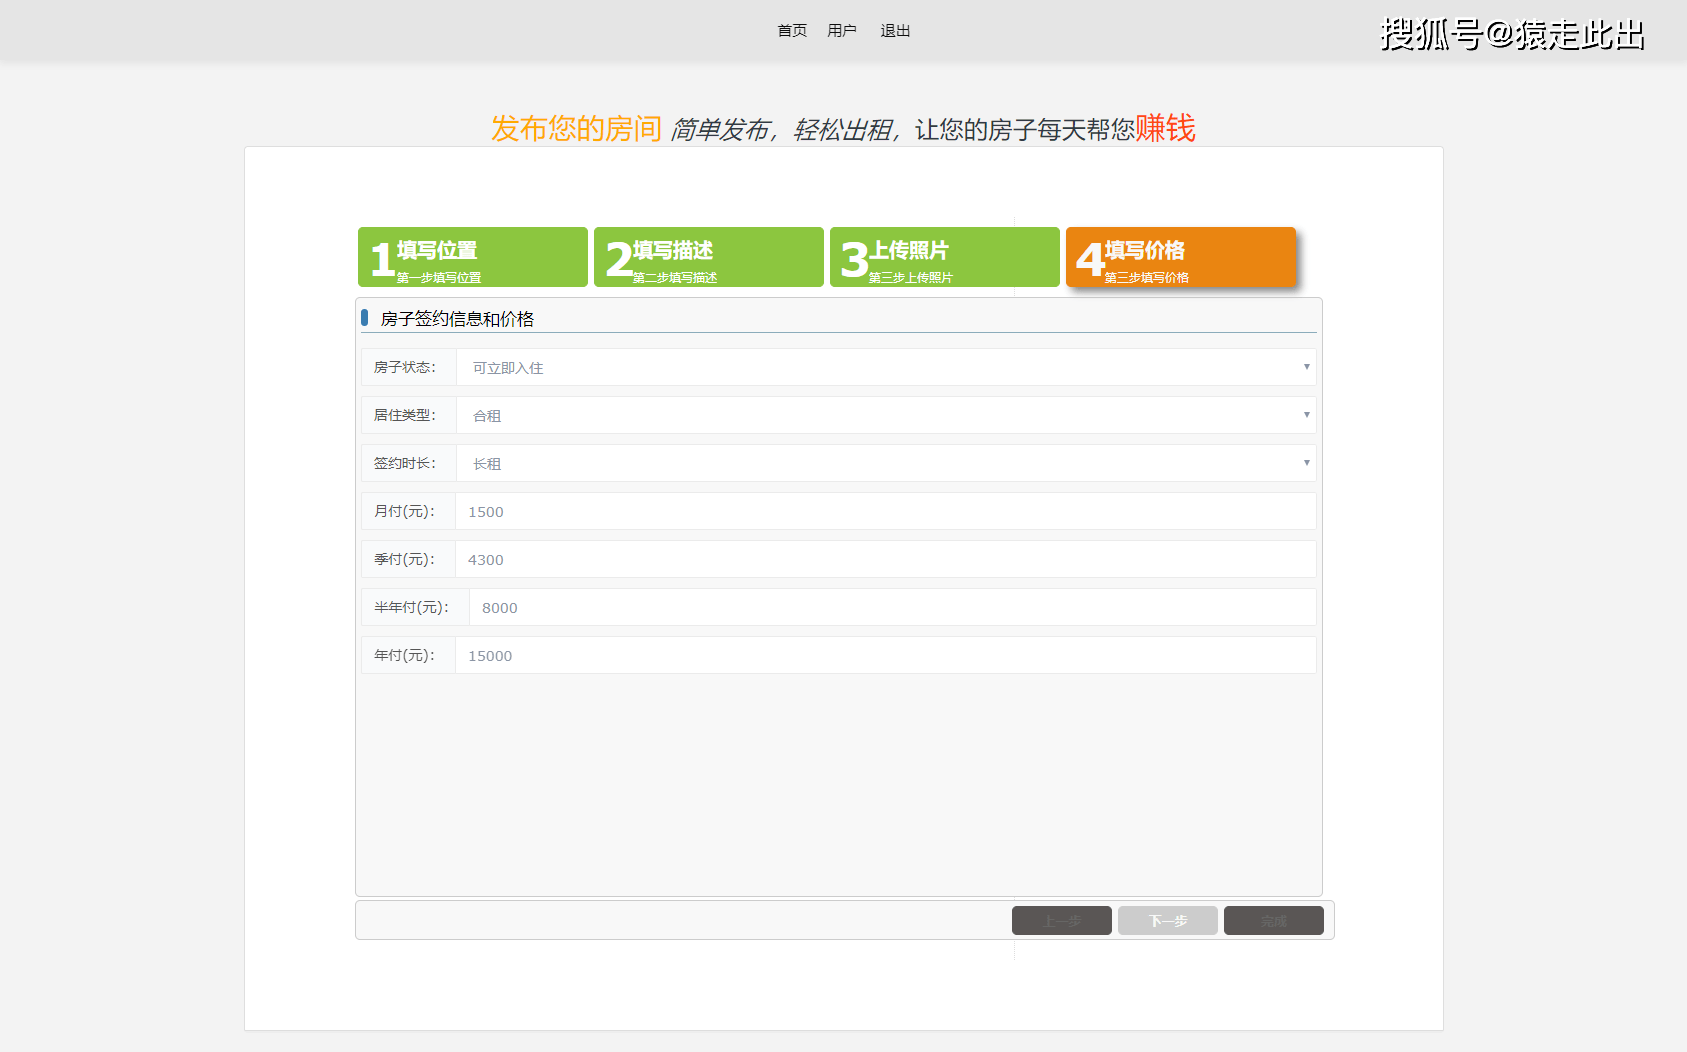1687x1052 pixels.
Task: Click the 上一步 previous step button
Action: (1062, 921)
